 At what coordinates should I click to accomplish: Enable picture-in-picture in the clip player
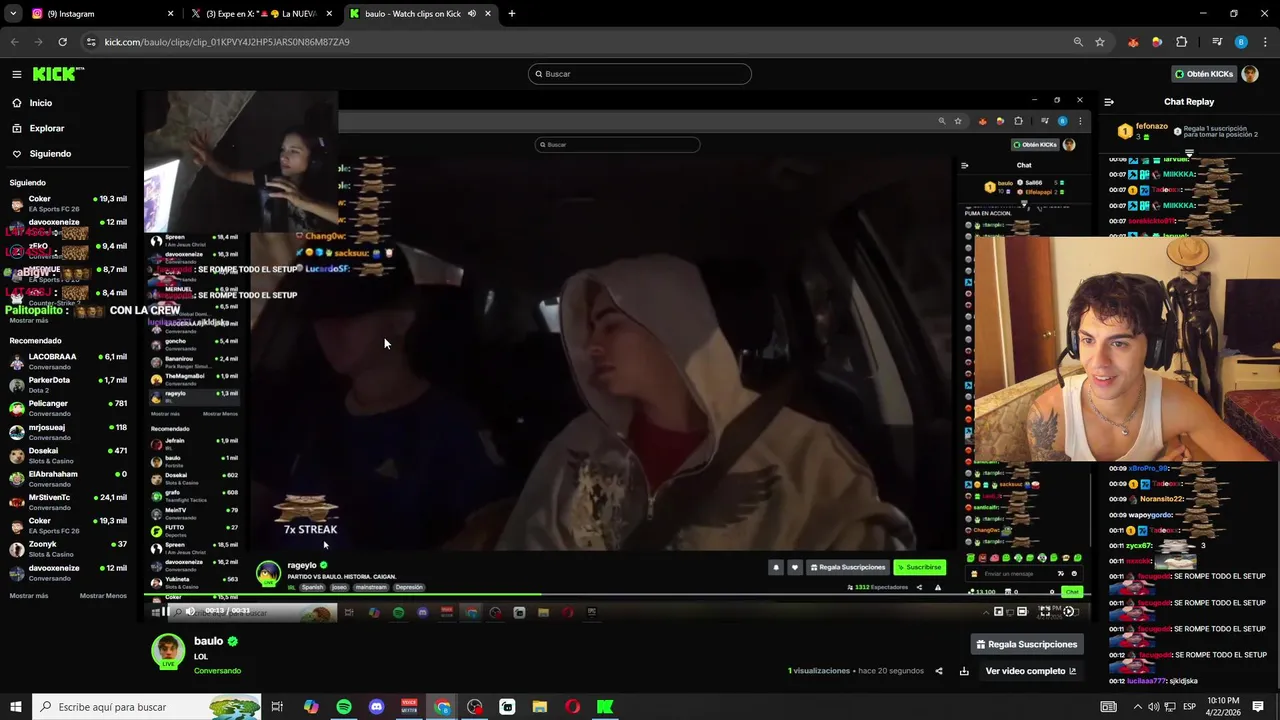click(998, 611)
